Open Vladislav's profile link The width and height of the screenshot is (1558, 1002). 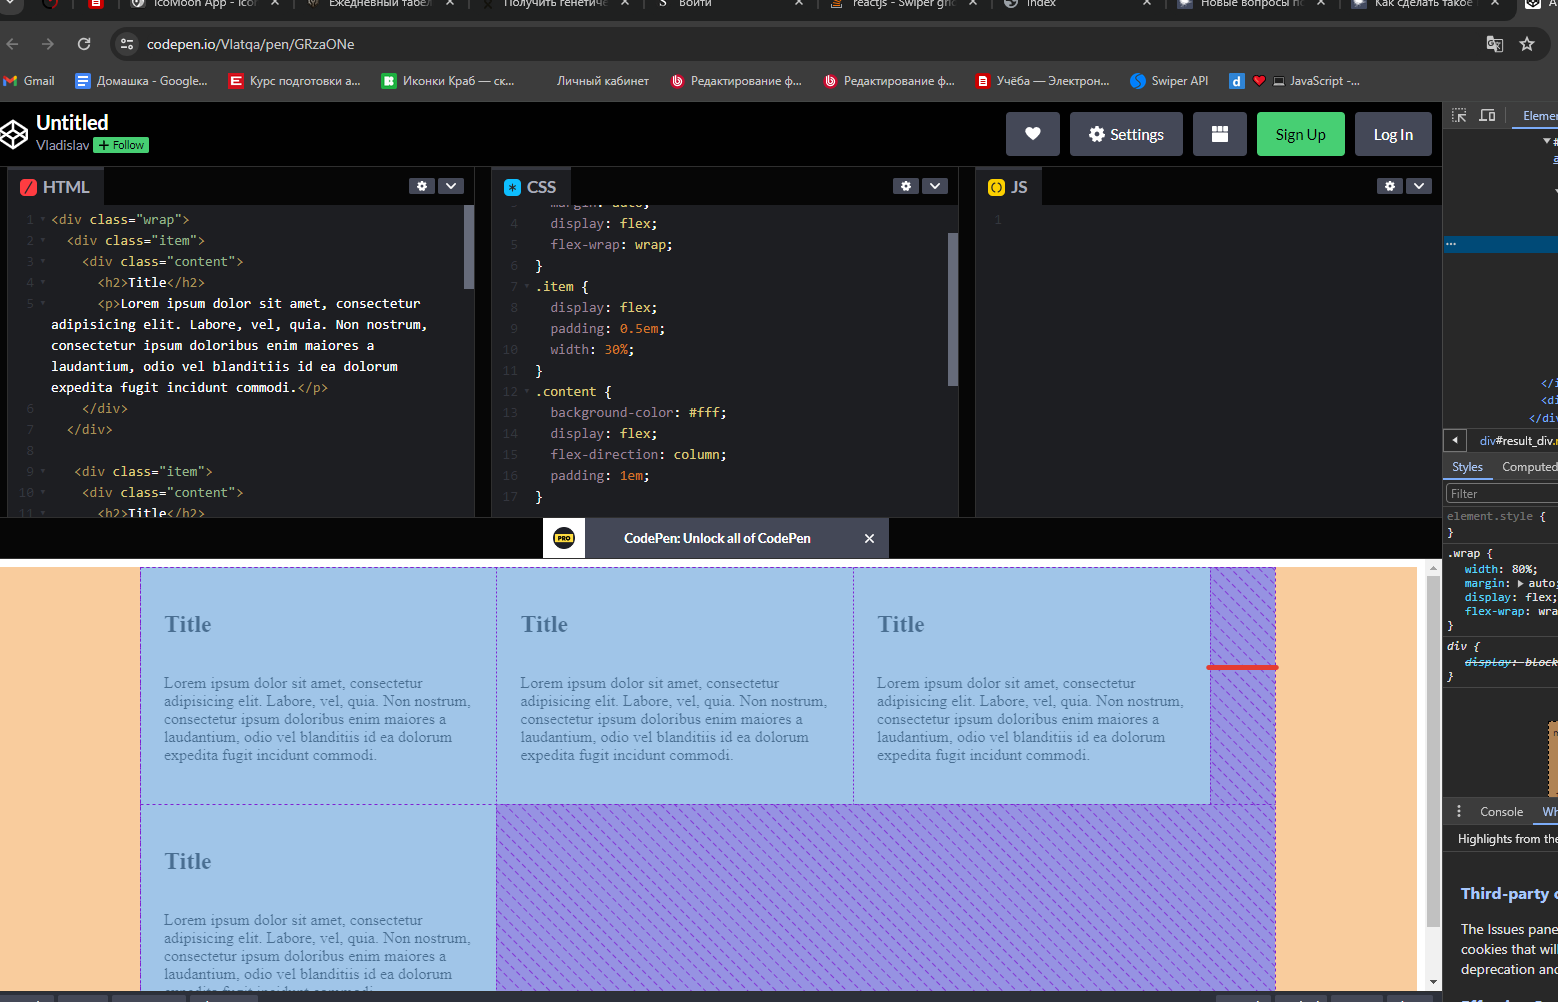[x=62, y=145]
